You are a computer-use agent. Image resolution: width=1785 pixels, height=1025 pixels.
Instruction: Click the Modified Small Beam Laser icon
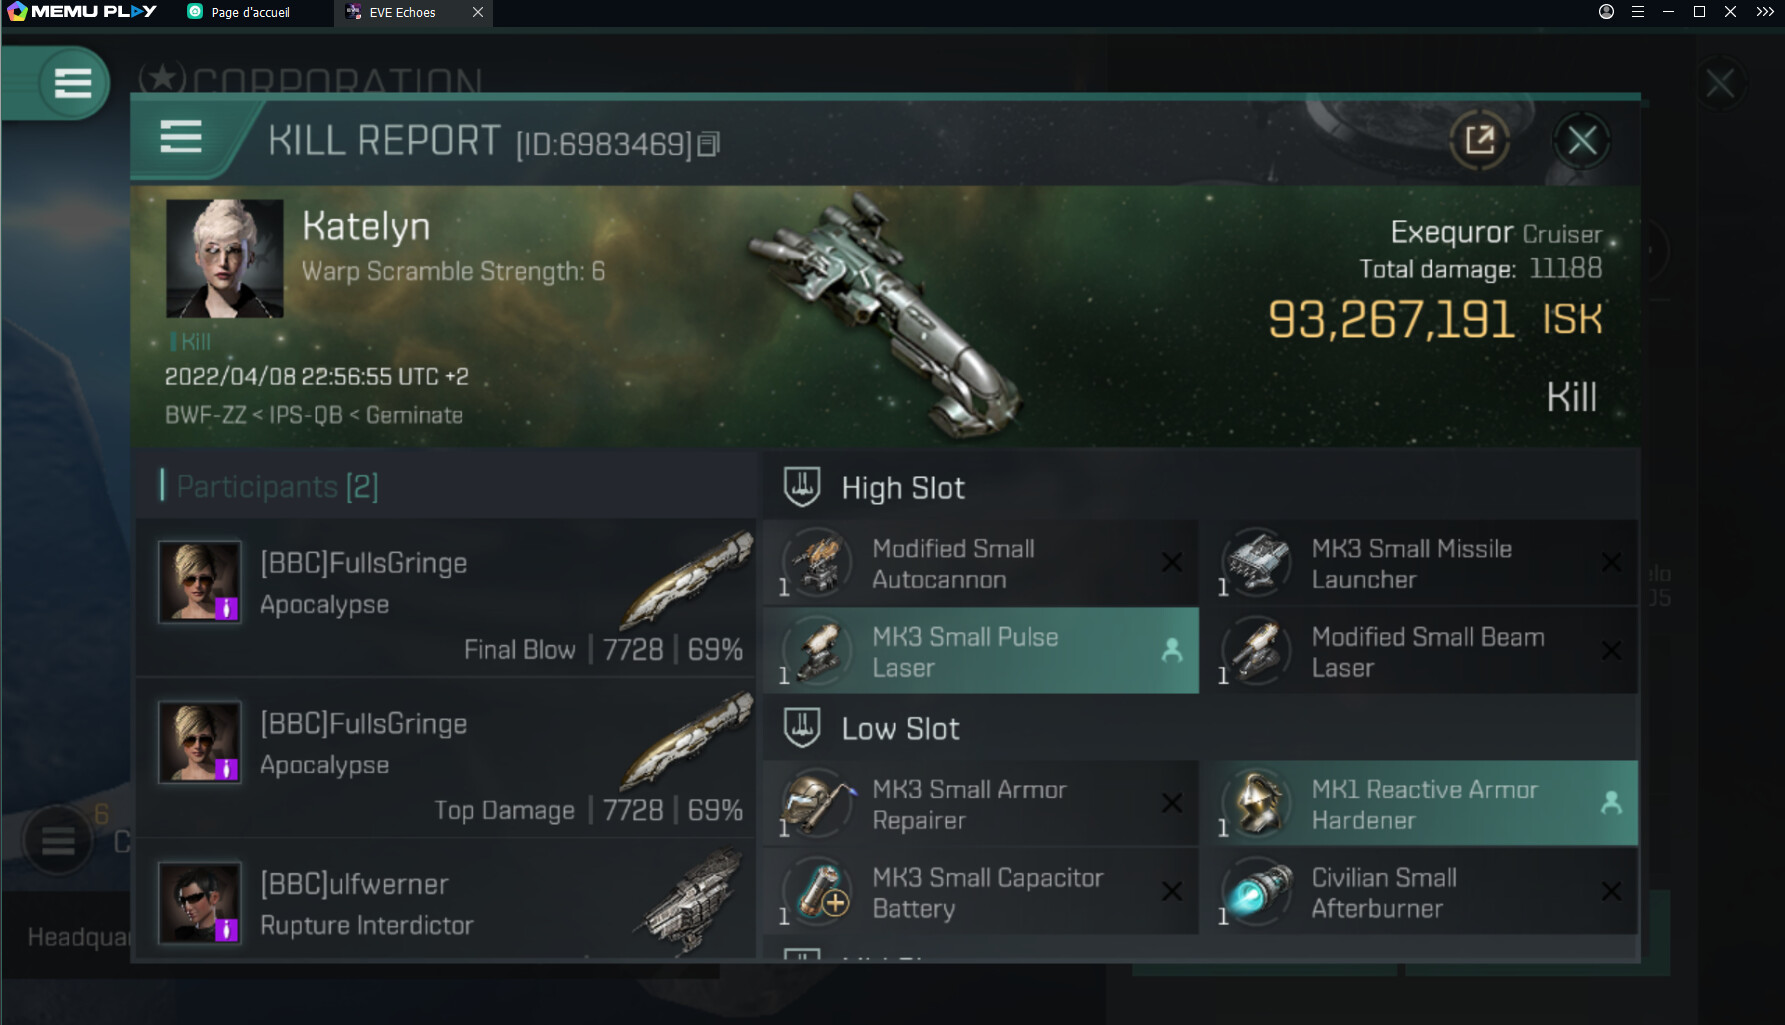tap(1256, 651)
